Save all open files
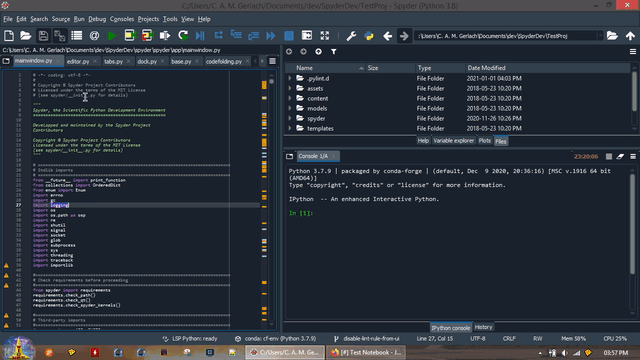The width and height of the screenshot is (640, 360). click(60, 36)
